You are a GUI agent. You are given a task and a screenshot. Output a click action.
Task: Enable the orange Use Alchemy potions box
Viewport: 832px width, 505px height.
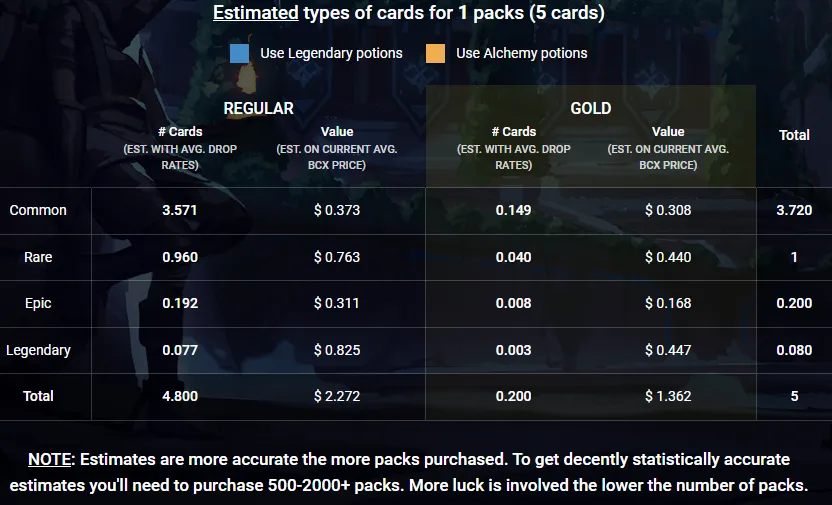435,53
